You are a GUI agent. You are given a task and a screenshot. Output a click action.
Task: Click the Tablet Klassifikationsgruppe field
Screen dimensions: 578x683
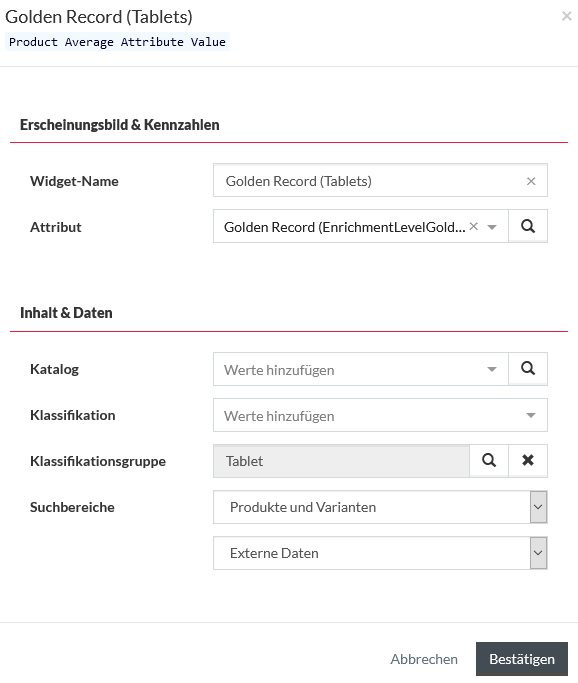pos(341,461)
